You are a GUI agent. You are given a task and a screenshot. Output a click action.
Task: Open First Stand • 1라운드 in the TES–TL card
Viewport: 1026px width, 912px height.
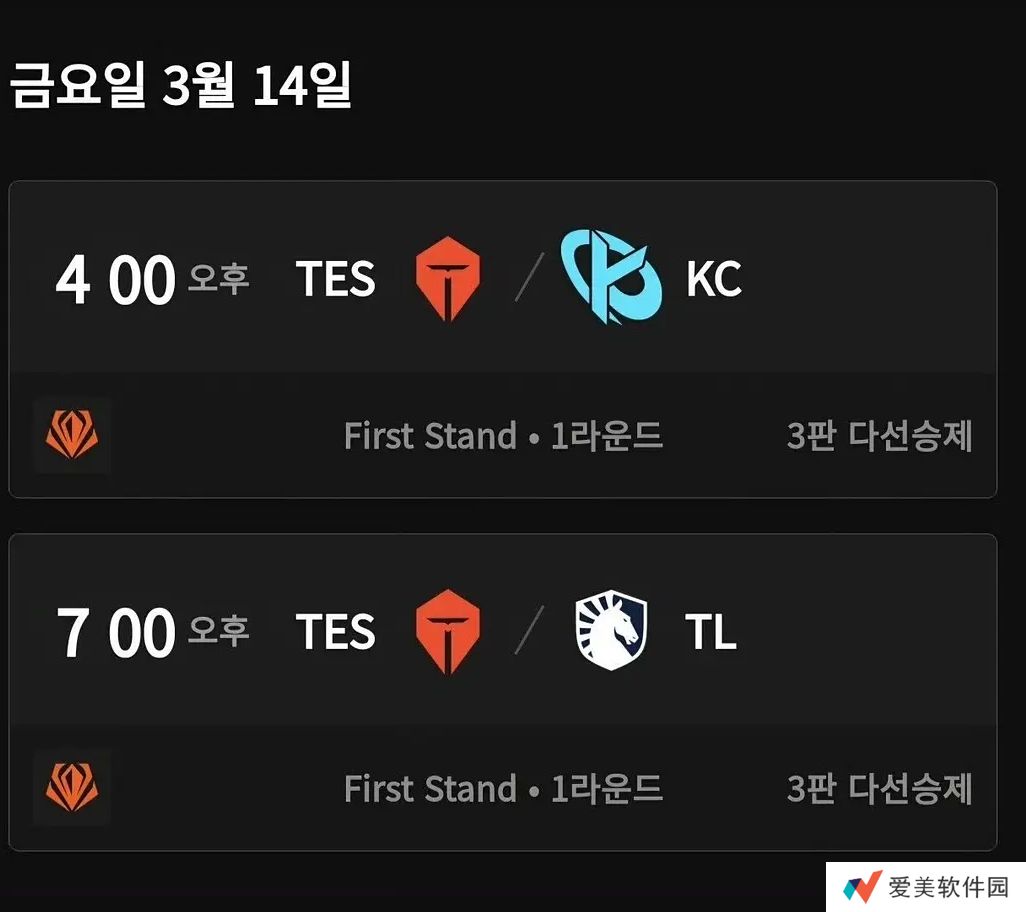pyautogui.click(x=503, y=788)
